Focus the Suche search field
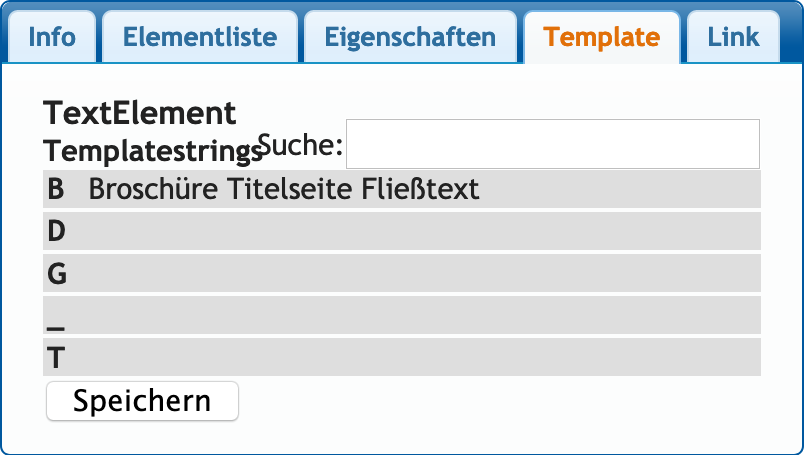804x455 pixels. [552, 144]
